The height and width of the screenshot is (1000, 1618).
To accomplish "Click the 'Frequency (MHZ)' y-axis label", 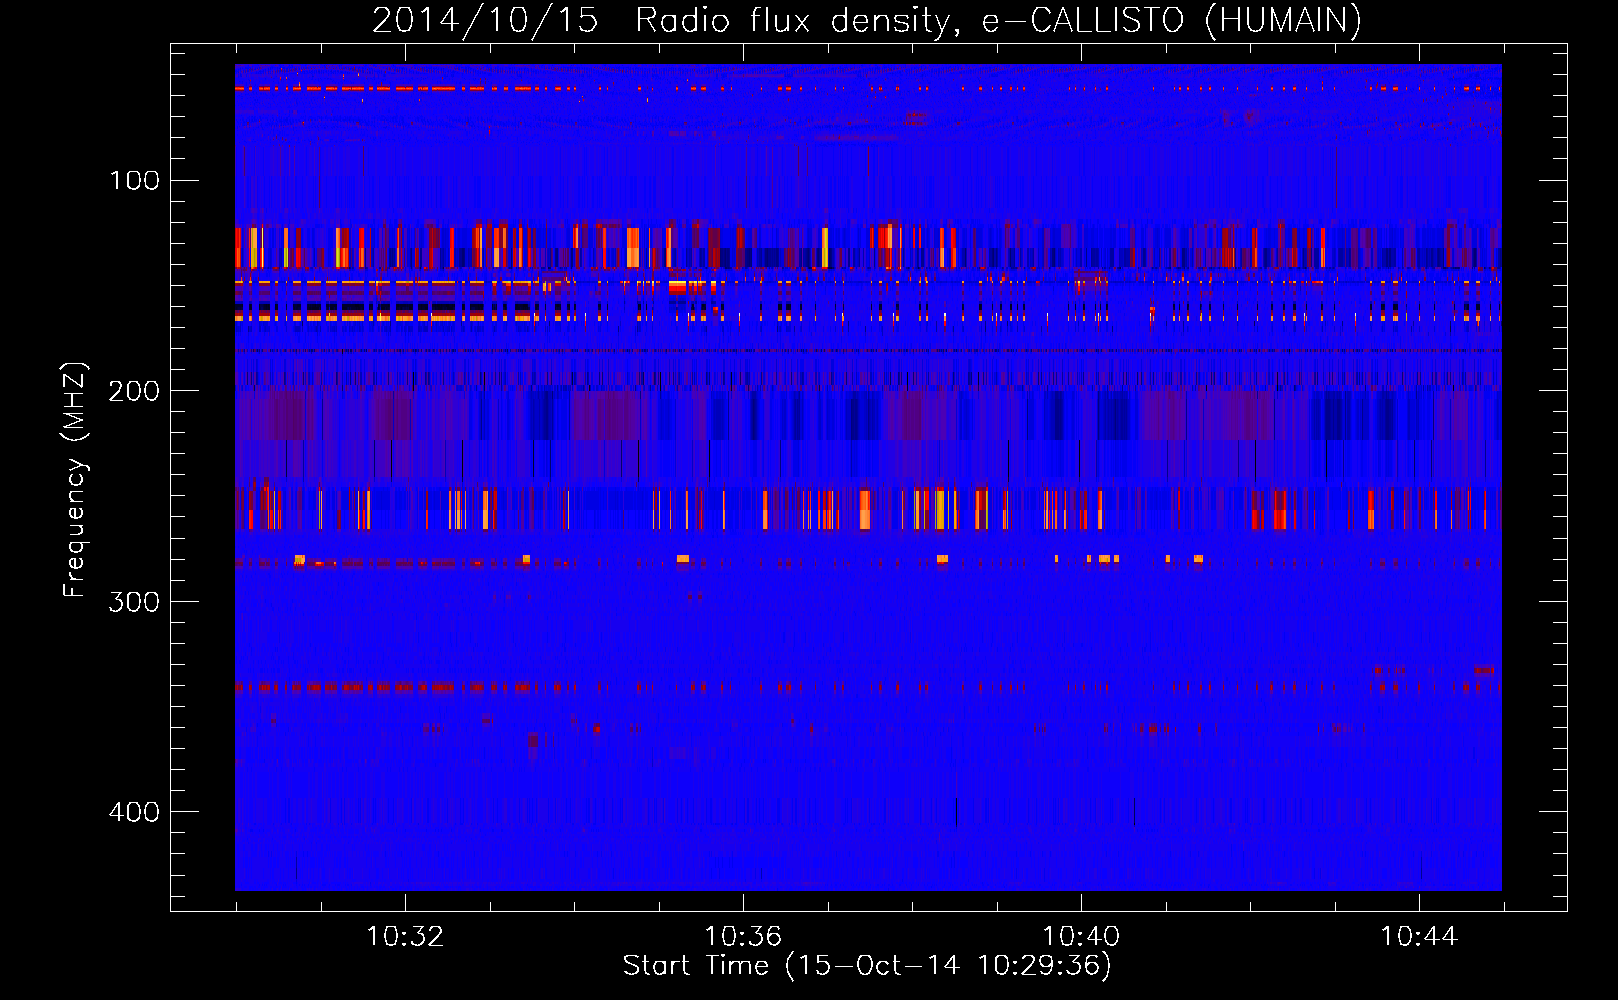I will point(74,479).
